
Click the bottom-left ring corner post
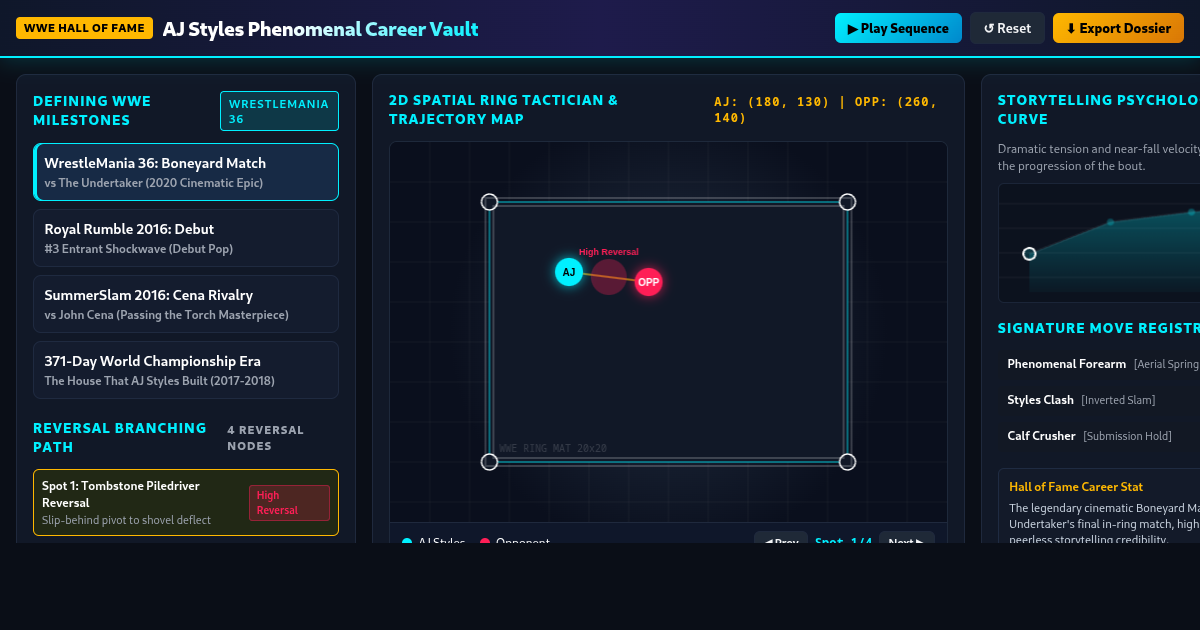489,462
